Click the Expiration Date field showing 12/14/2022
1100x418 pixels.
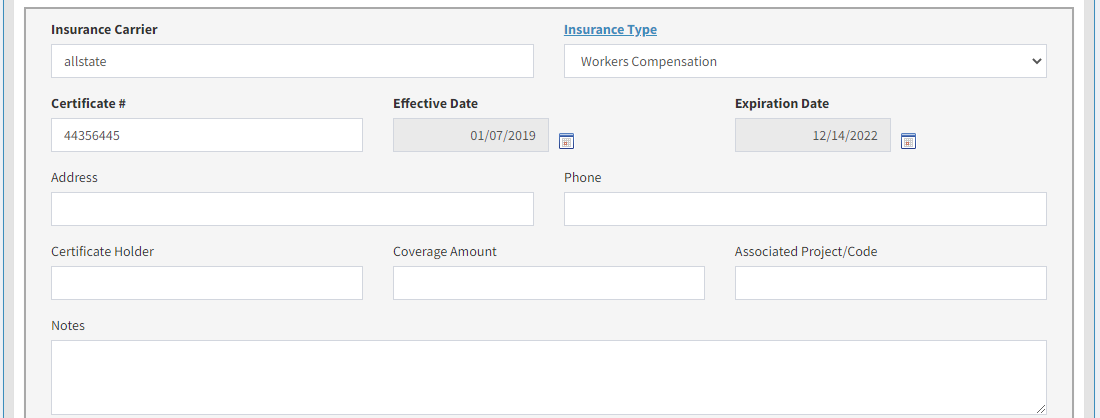click(812, 135)
